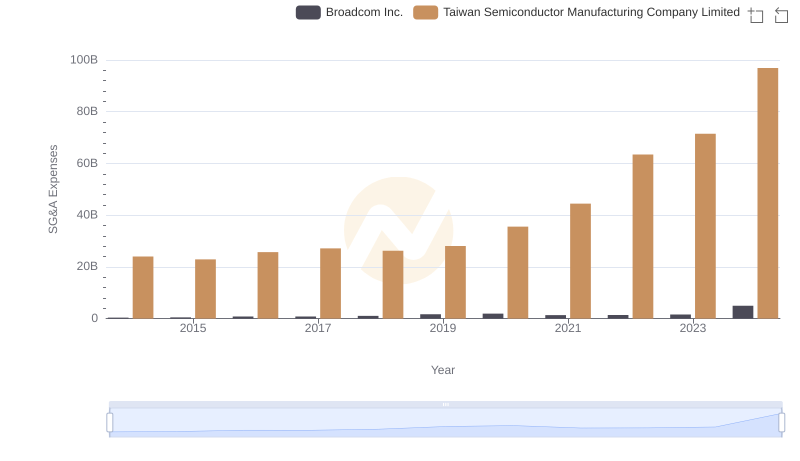This screenshot has width=800, height=461.
Task: Select the Broadcom bar for 2020
Action: (x=493, y=316)
